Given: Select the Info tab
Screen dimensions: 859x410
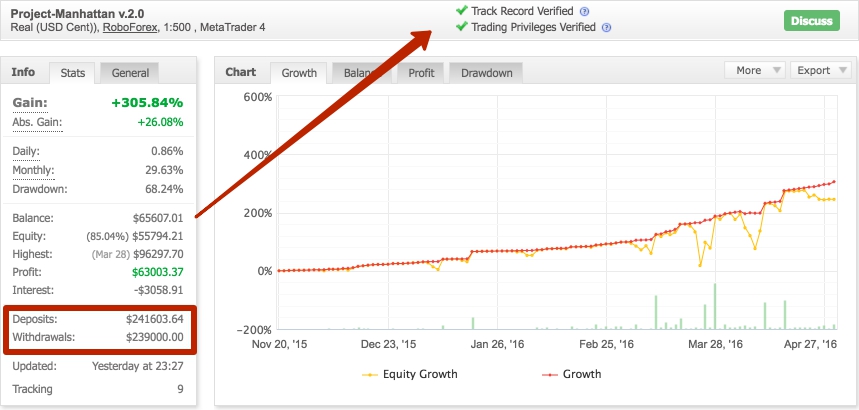Looking at the screenshot, I should 23,72.
